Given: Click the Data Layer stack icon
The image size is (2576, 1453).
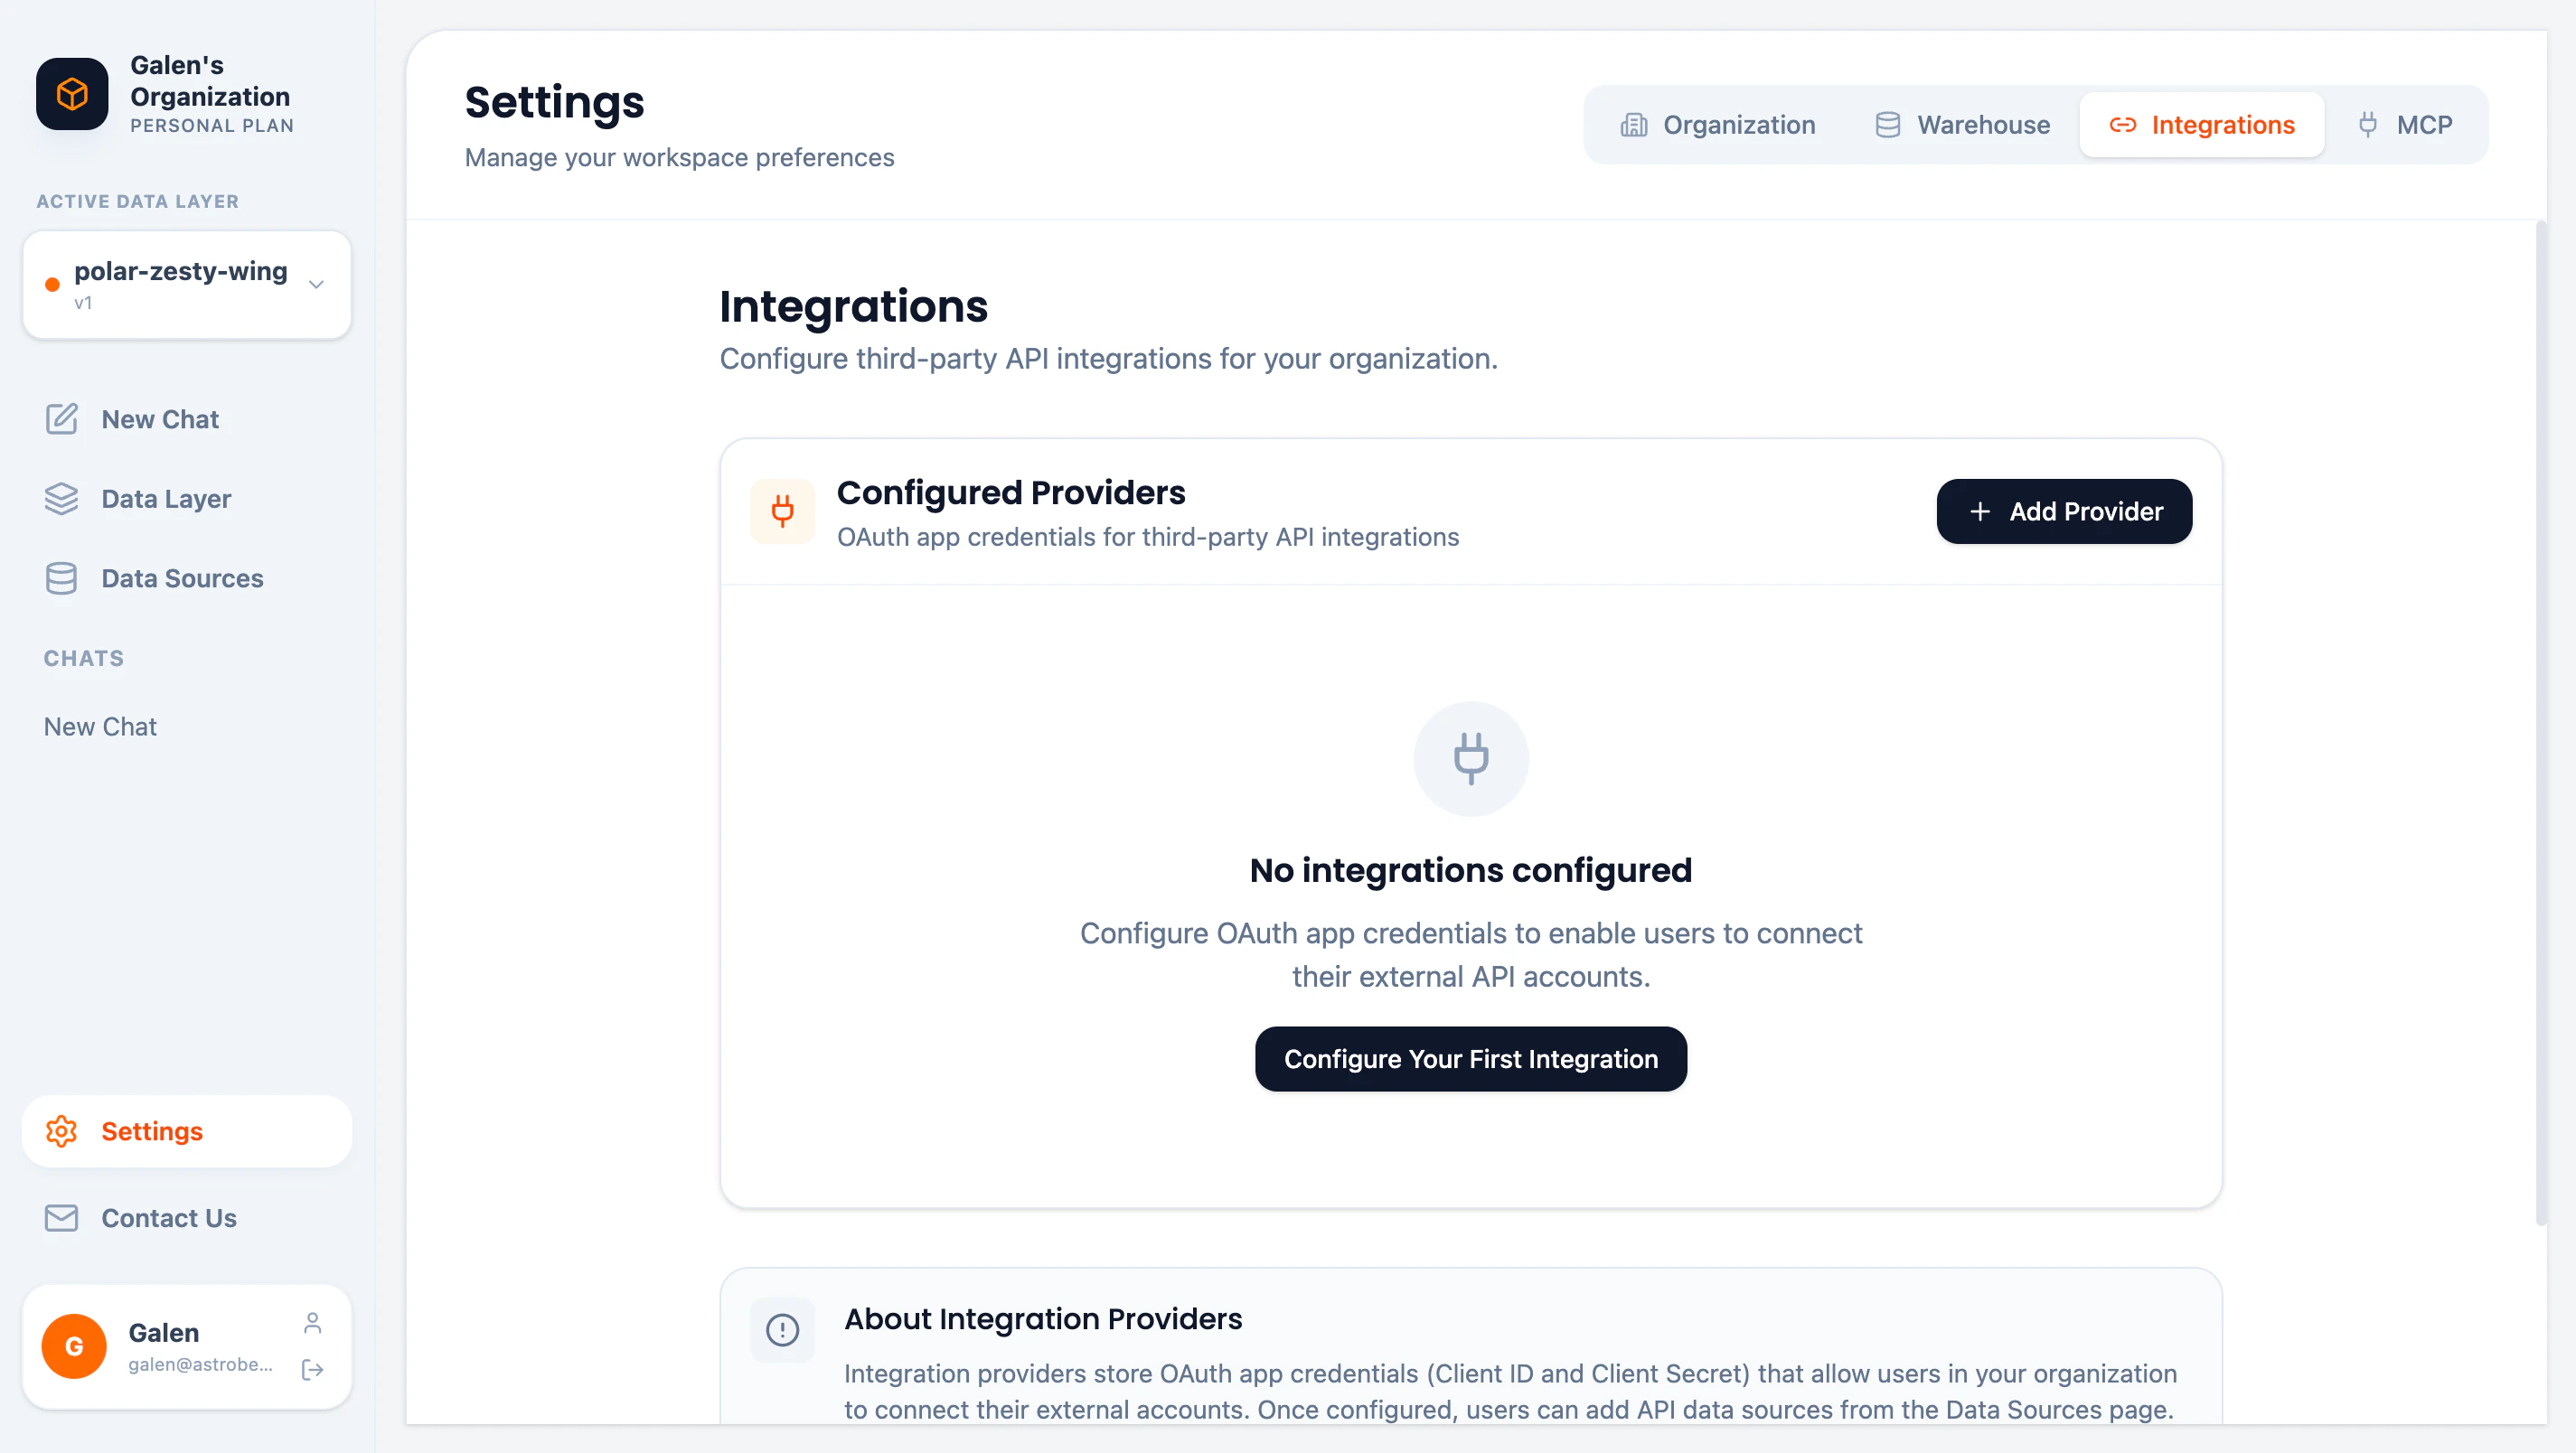Looking at the screenshot, I should (x=62, y=498).
